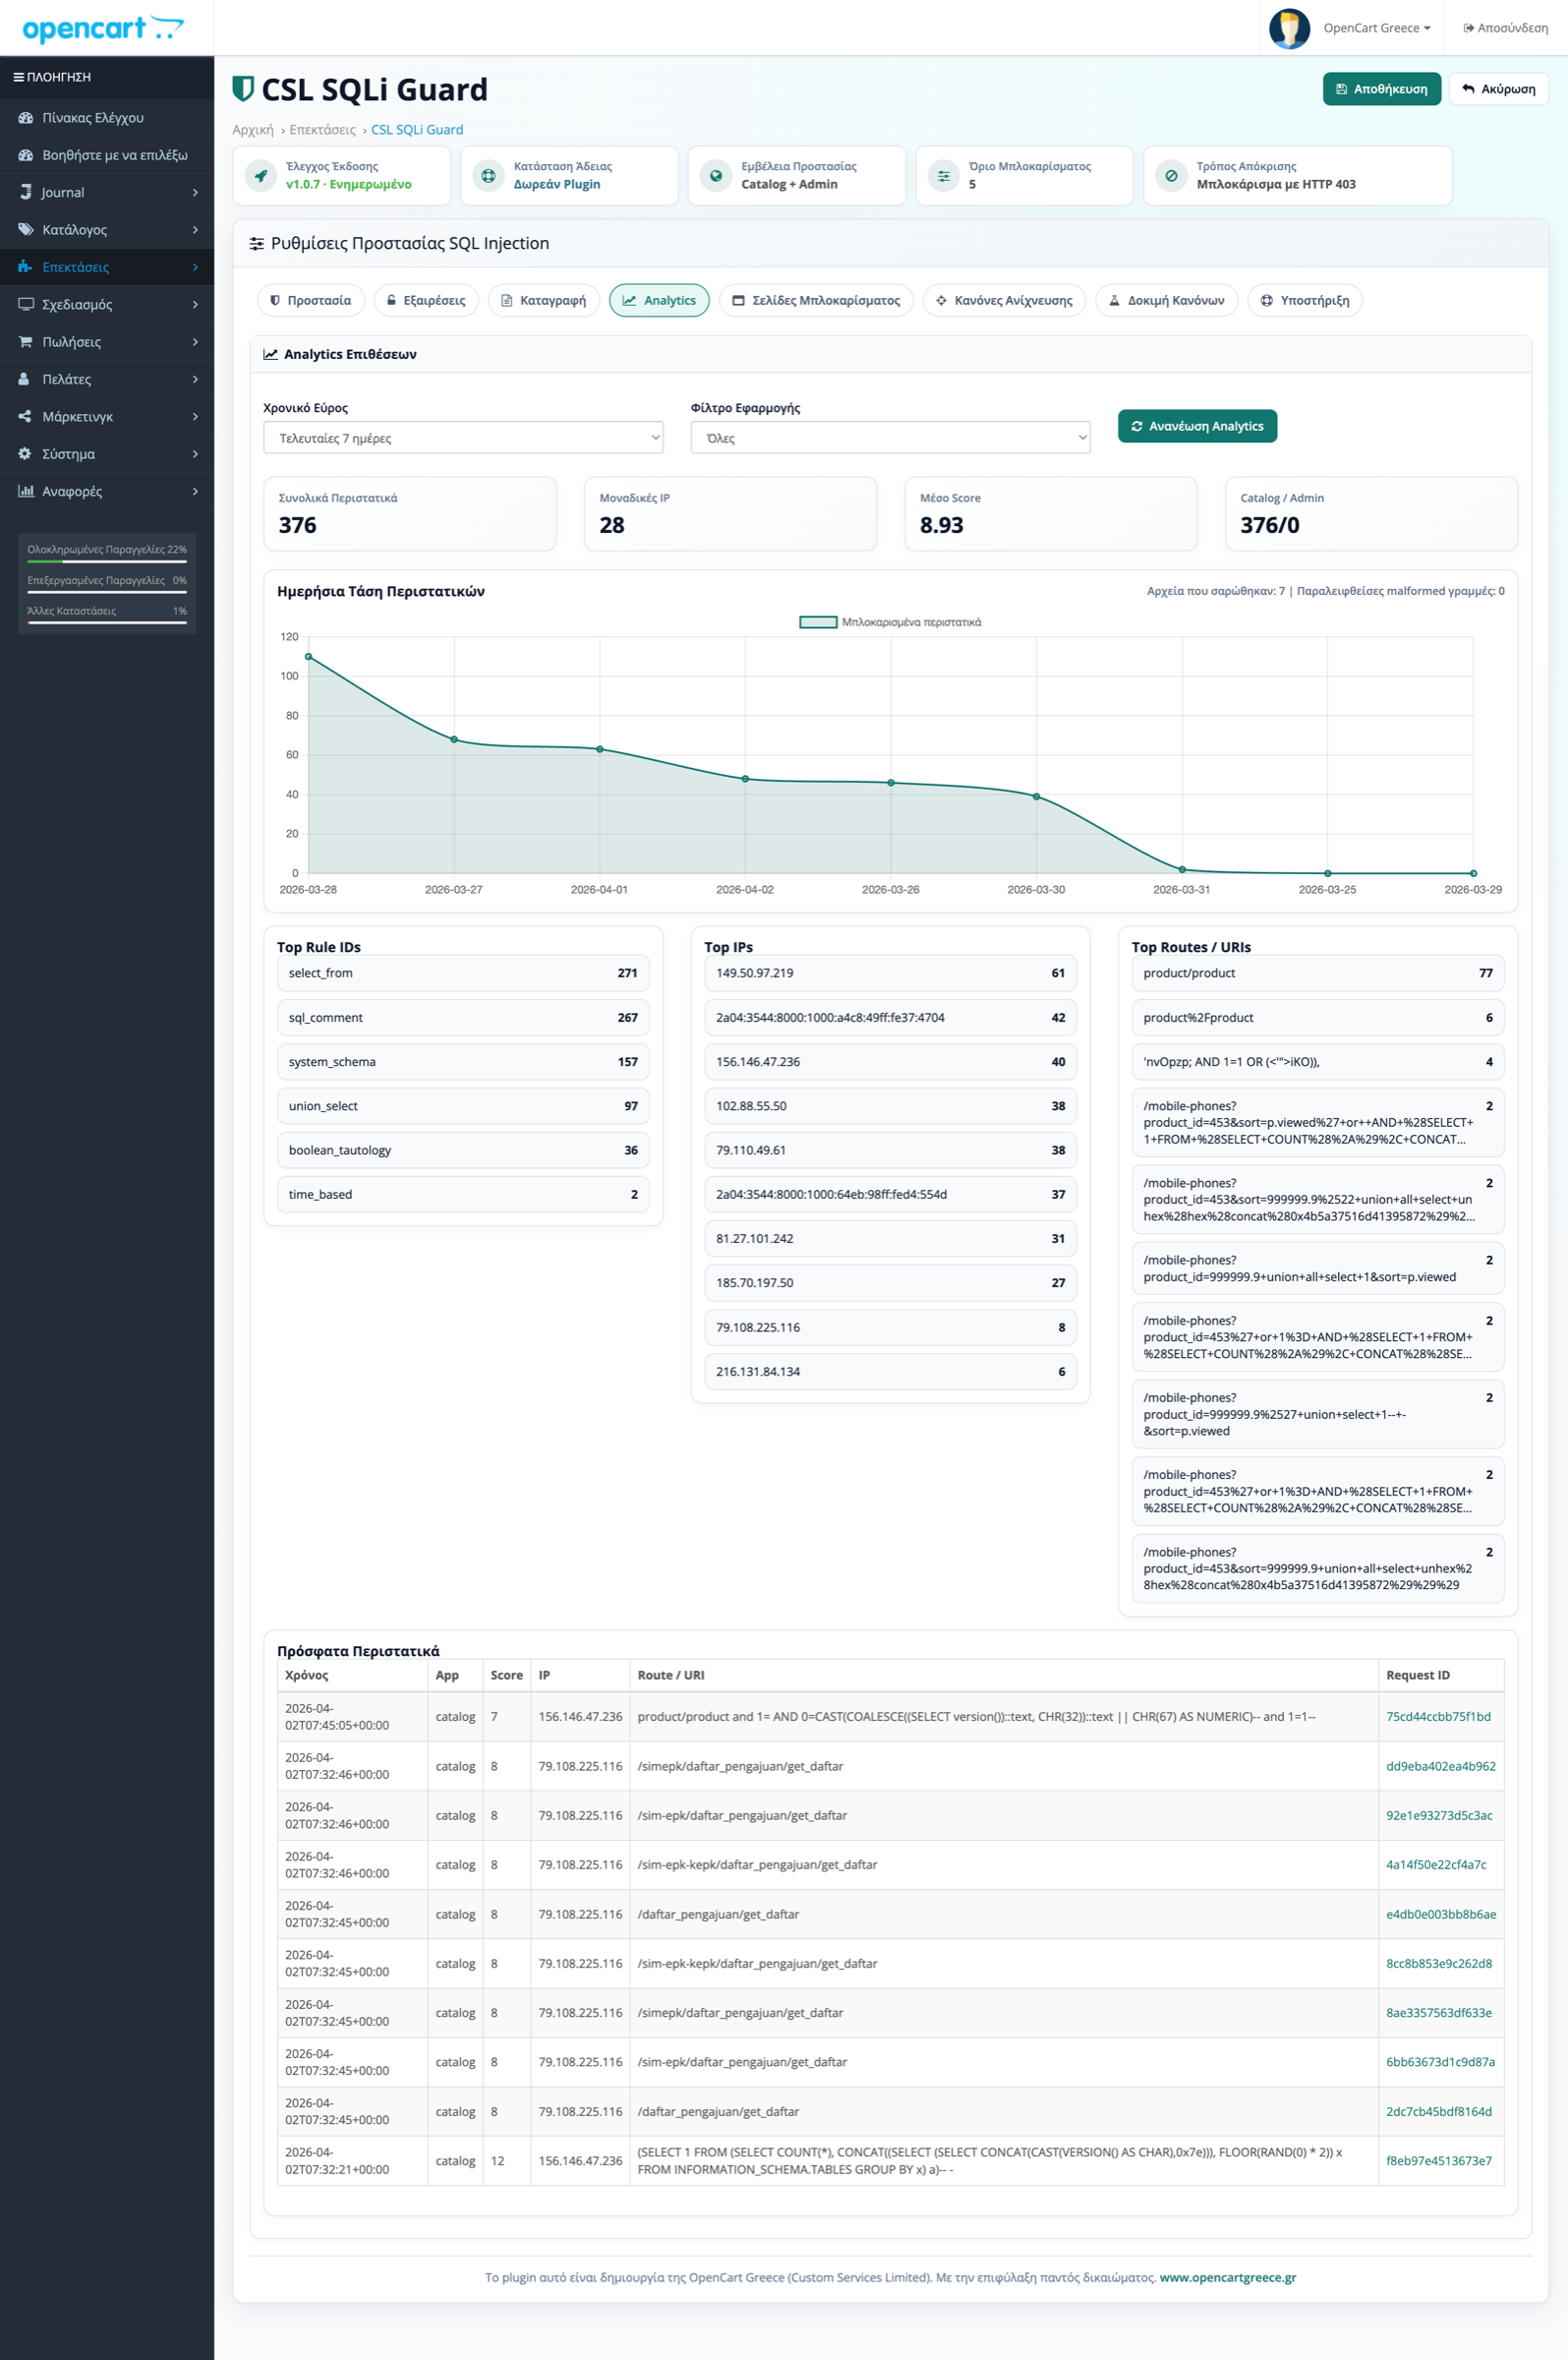Open request ID f8eb97e4513673e7

click(1439, 2160)
